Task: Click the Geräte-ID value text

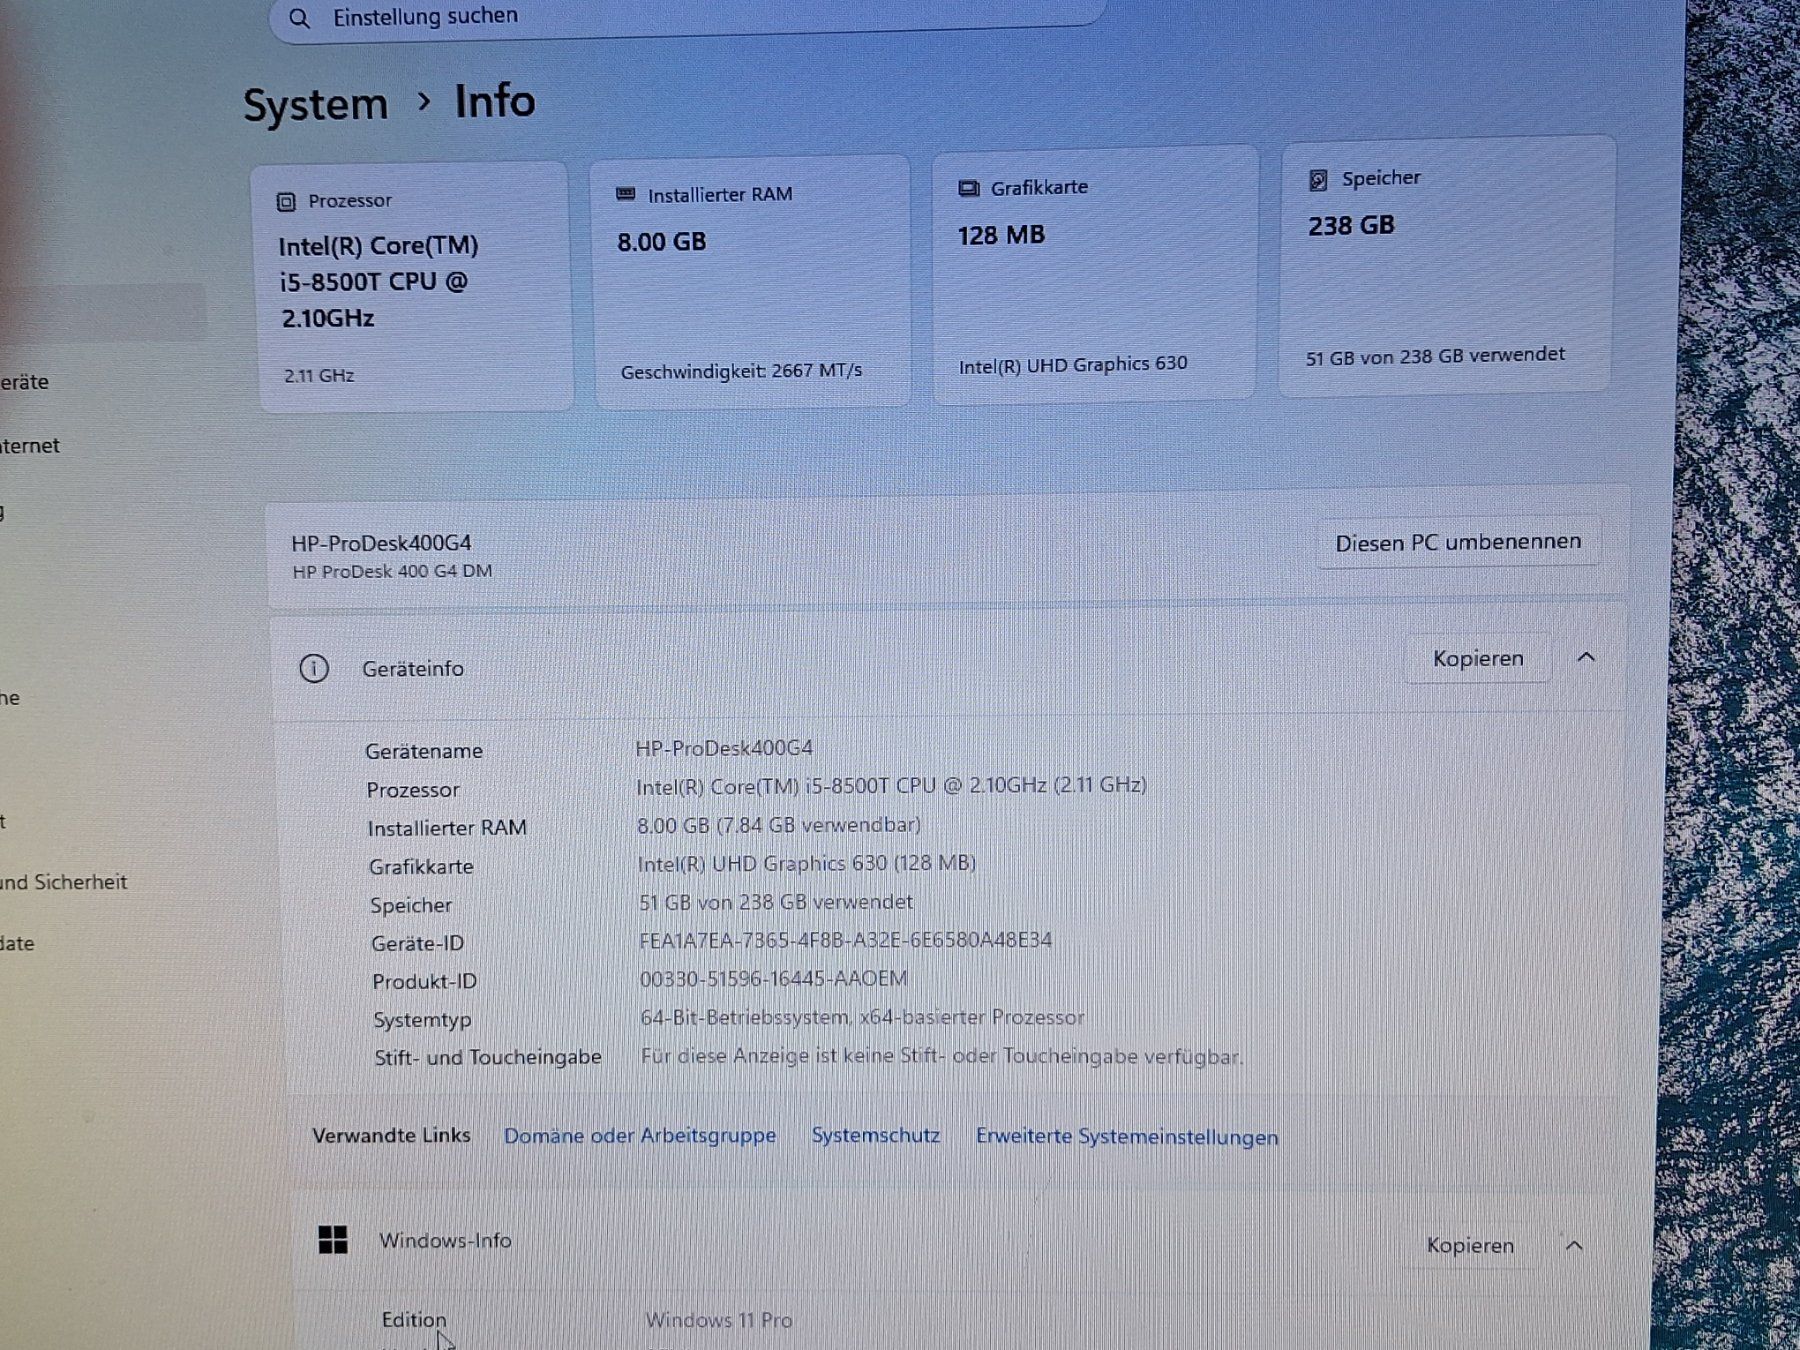Action: [845, 940]
